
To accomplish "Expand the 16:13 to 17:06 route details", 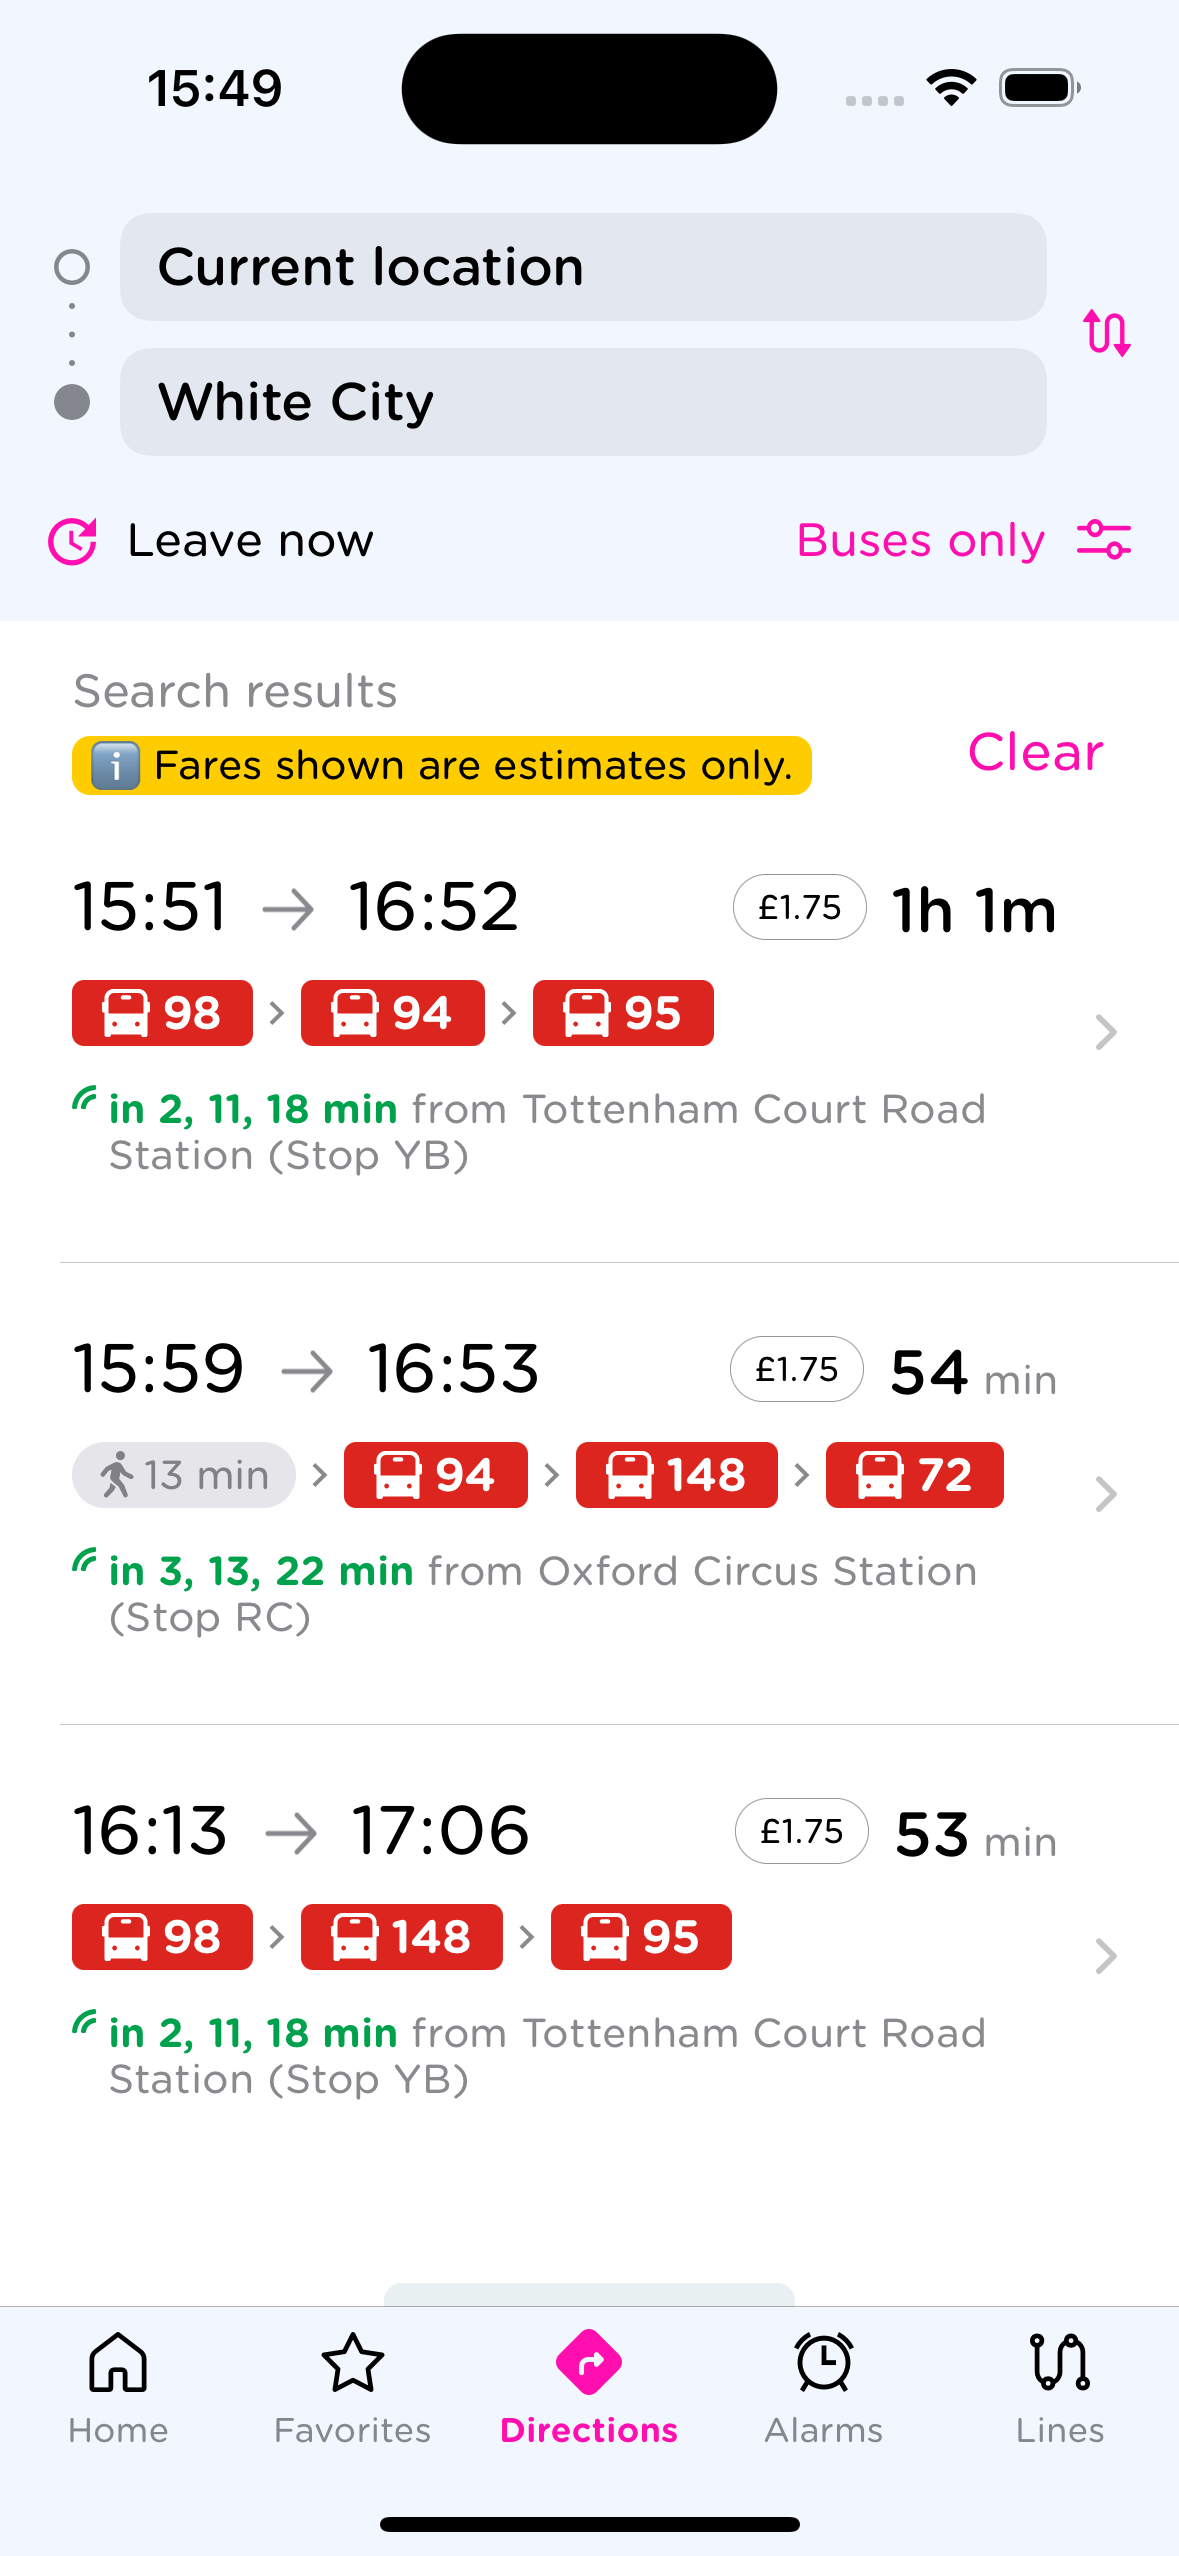I will [1105, 1956].
